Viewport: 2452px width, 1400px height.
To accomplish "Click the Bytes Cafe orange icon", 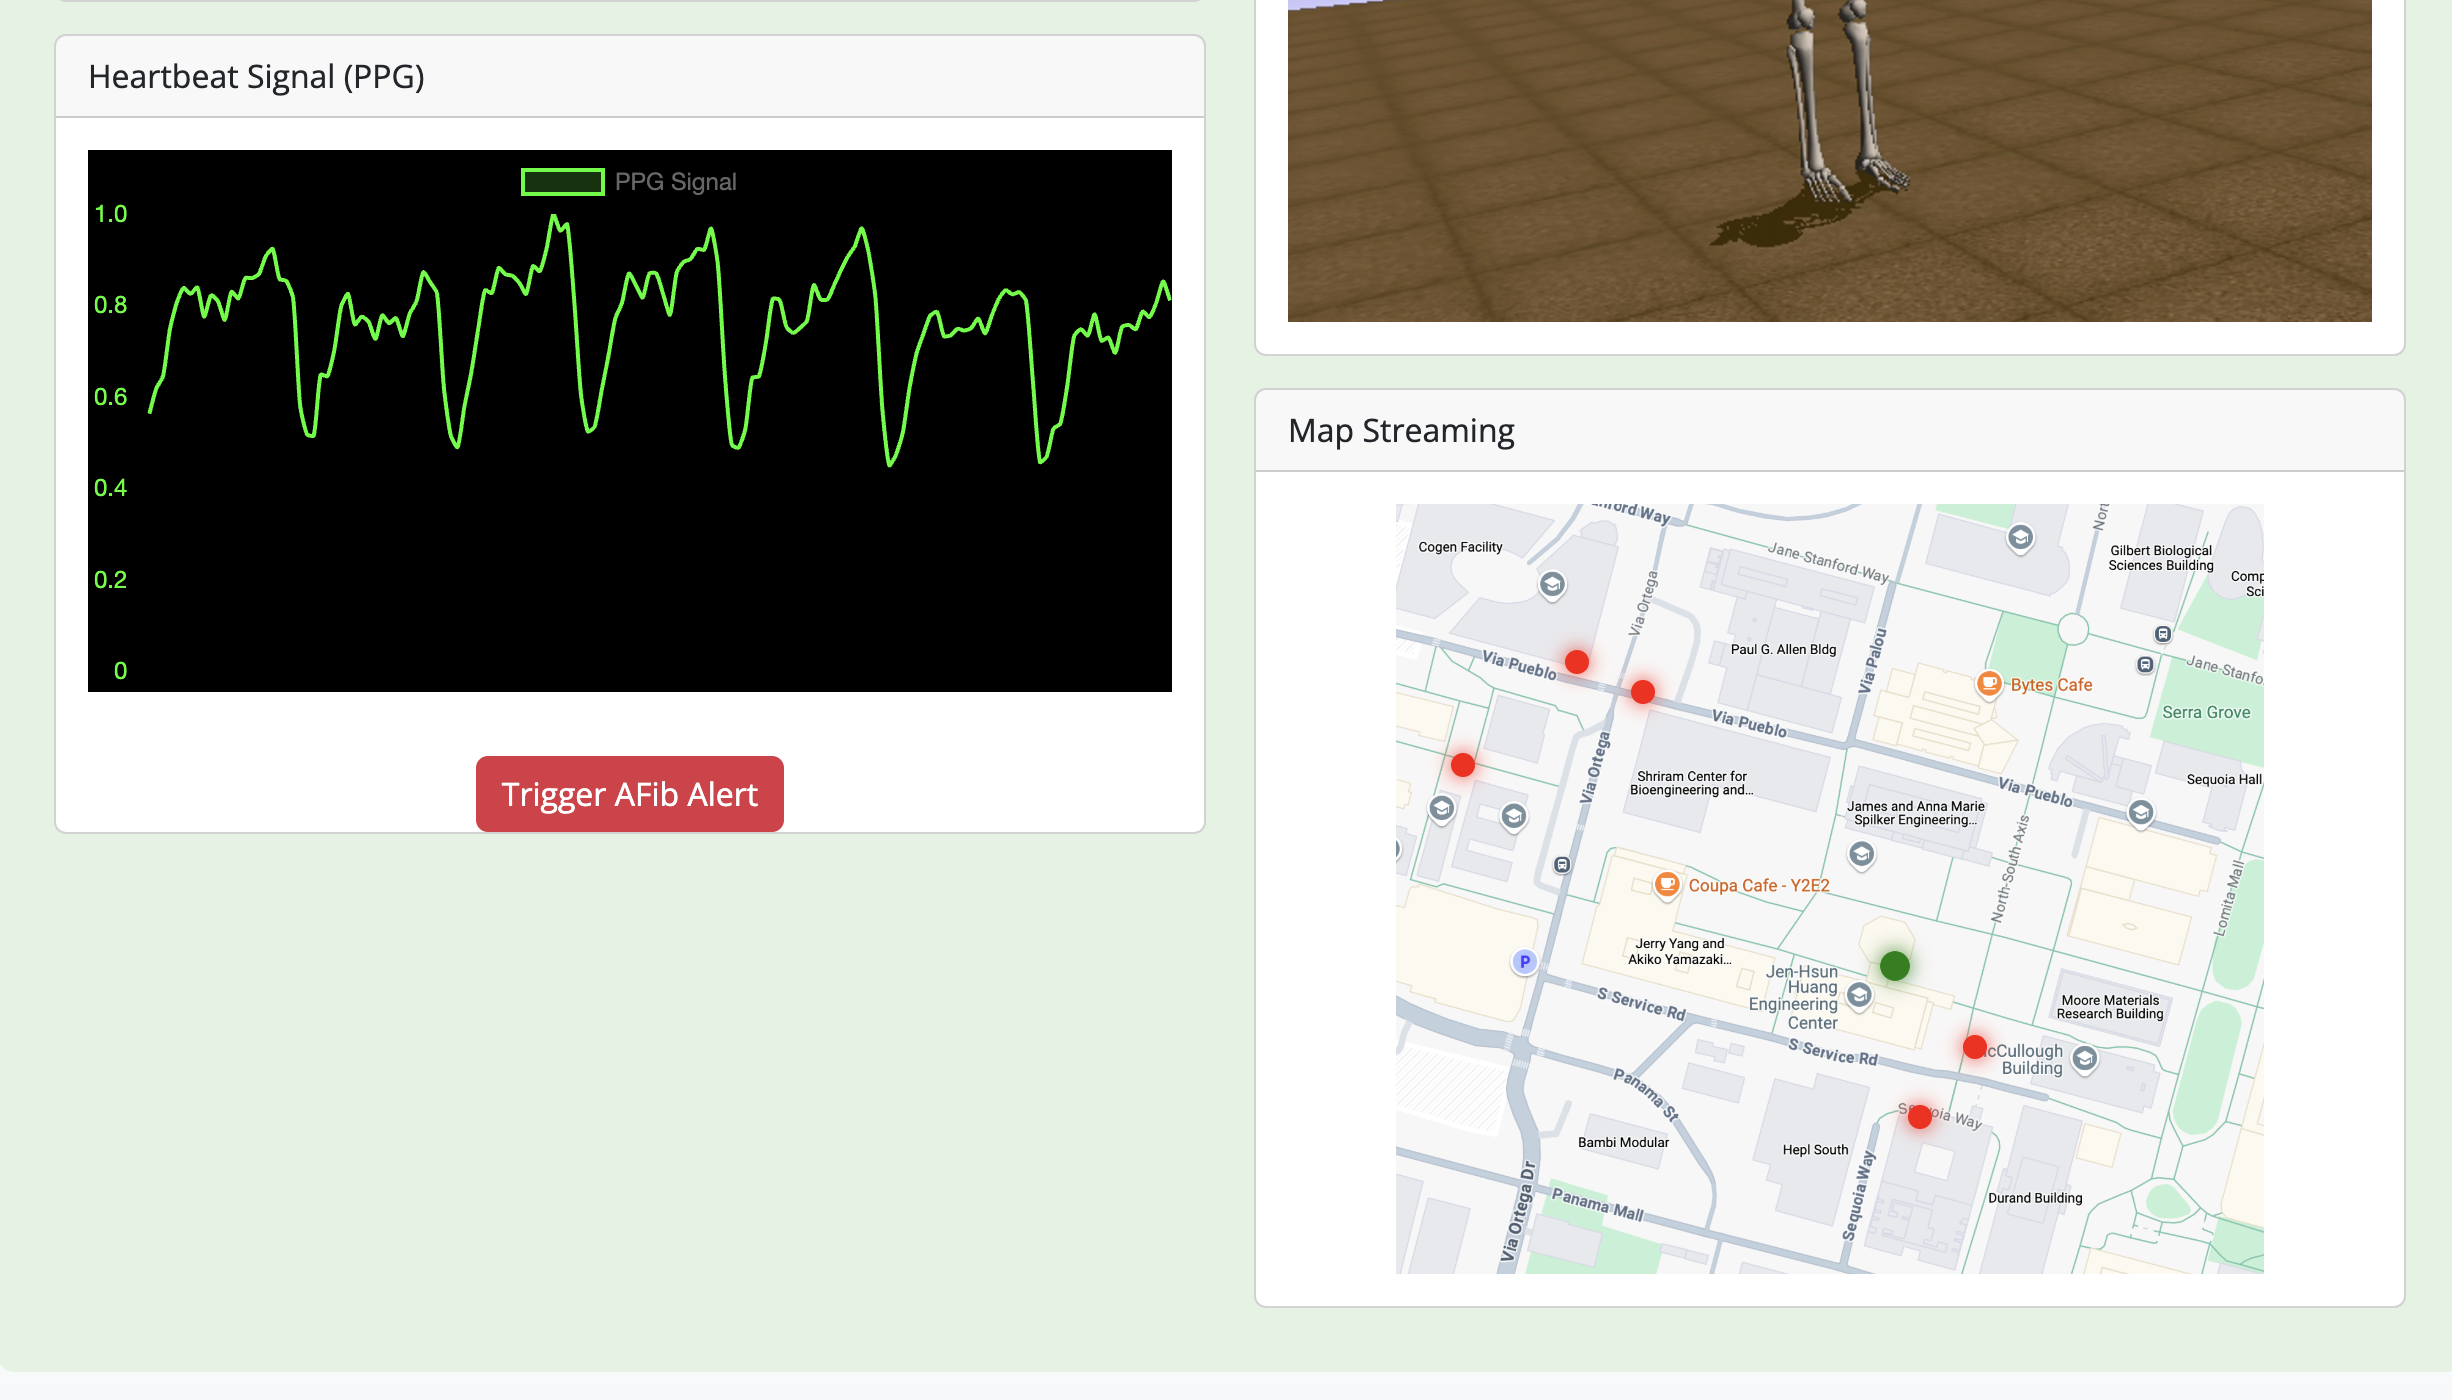I will coord(1989,684).
